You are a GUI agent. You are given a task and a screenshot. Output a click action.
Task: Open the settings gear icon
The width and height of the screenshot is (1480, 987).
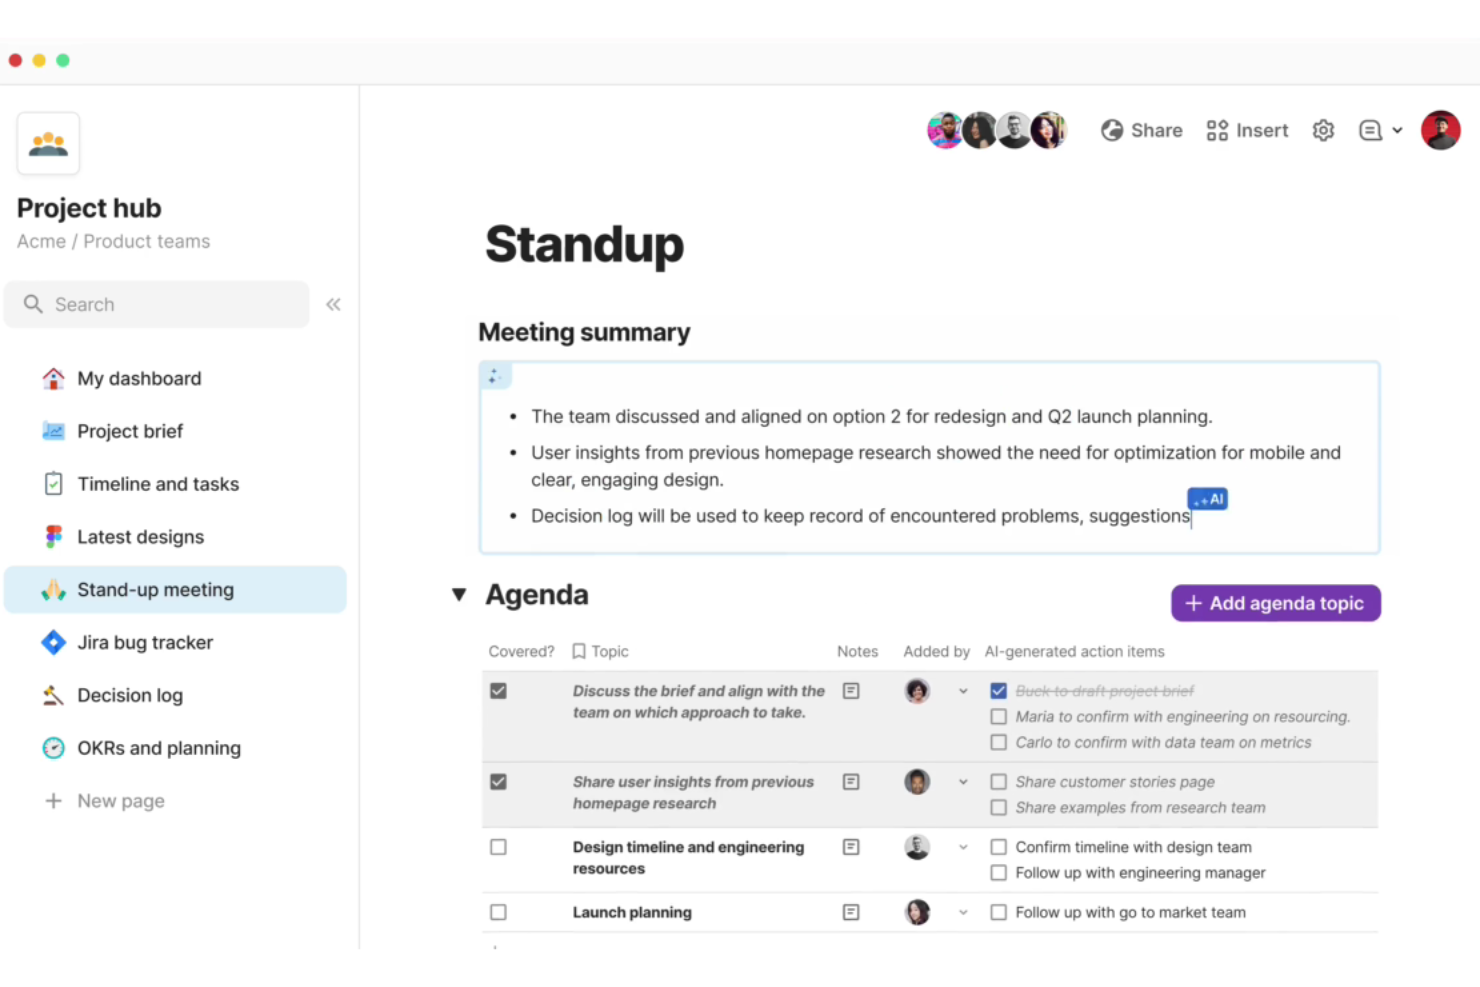(1323, 131)
